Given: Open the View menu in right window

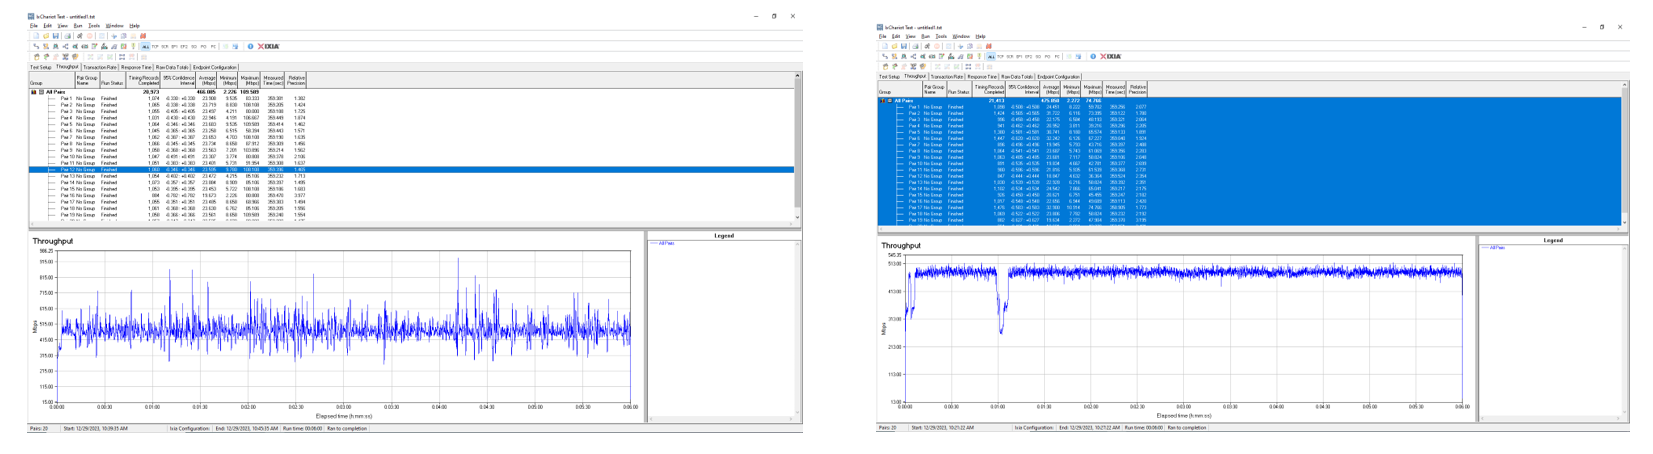Looking at the screenshot, I should click(x=910, y=36).
